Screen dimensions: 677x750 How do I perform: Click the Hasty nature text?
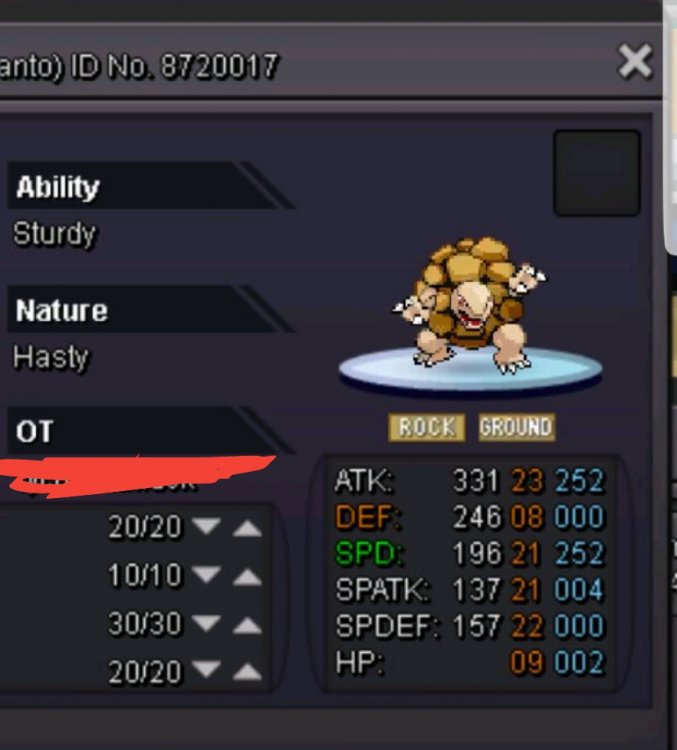tap(51, 357)
